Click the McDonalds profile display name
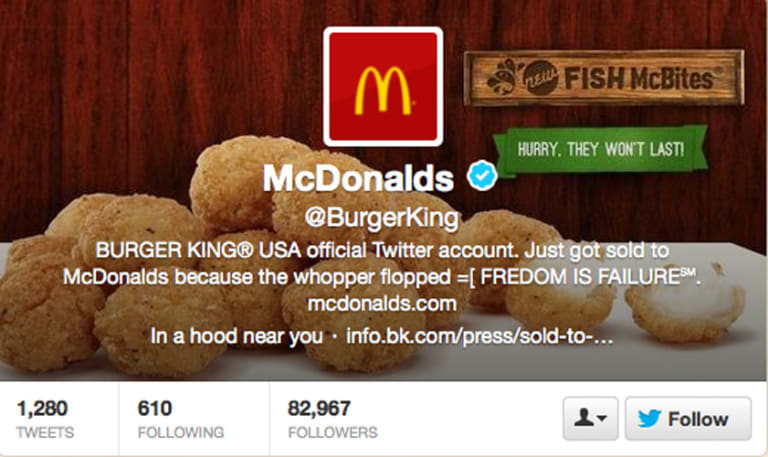Image resolution: width=768 pixels, height=457 pixels. pos(359,177)
